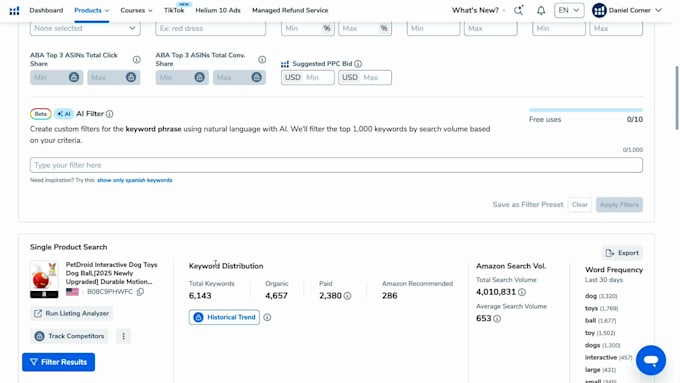Click word frequency term "interactive"

(601, 357)
